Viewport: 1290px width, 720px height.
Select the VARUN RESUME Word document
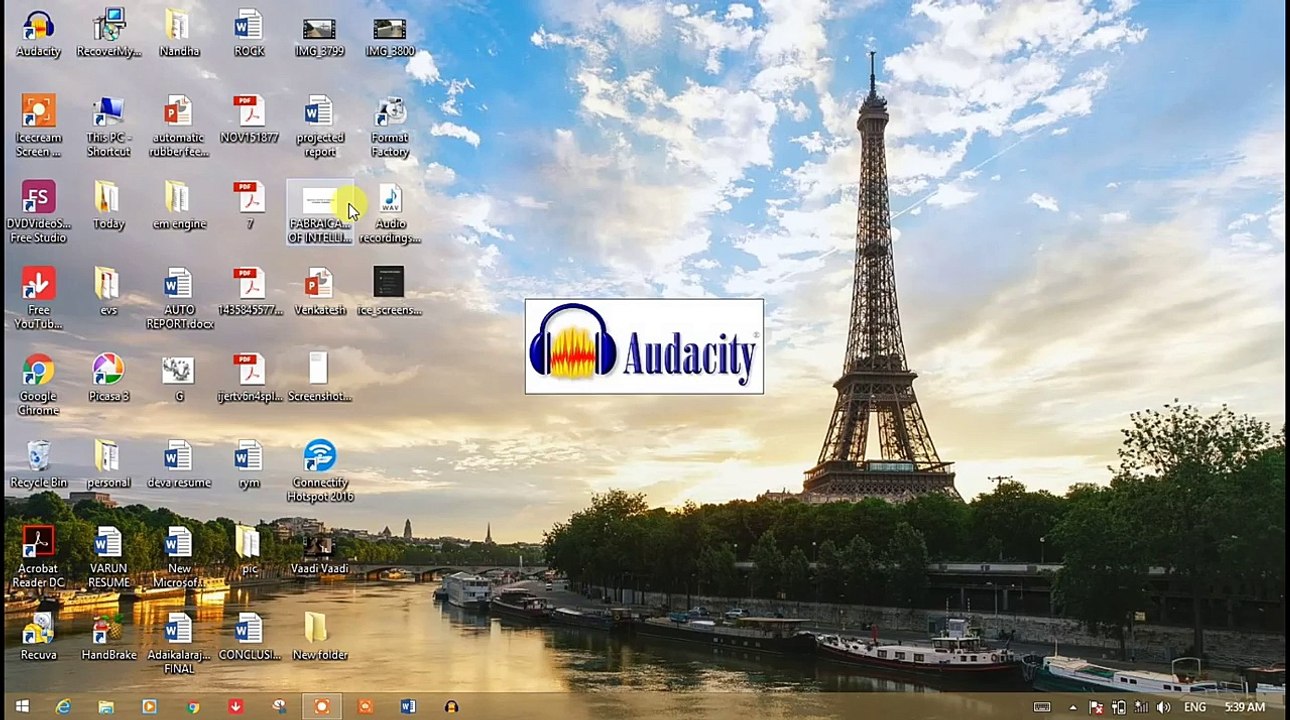108,557
